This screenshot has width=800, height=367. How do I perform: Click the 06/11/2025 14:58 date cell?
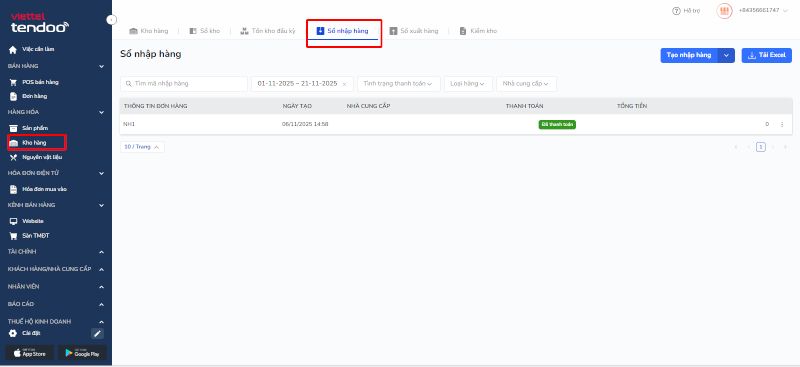click(x=305, y=125)
